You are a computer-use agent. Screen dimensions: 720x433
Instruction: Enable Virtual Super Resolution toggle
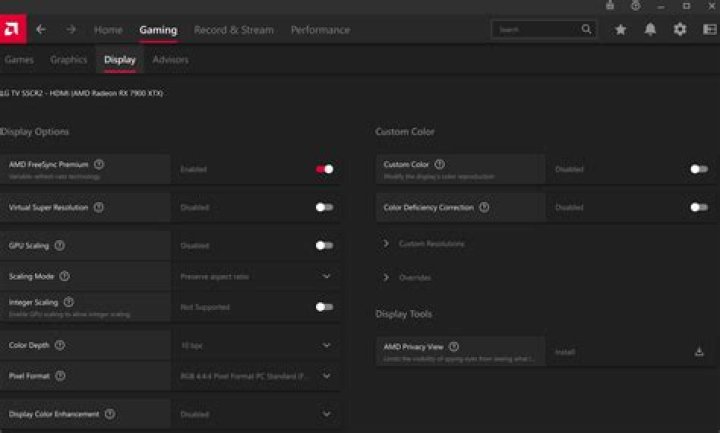coord(324,207)
